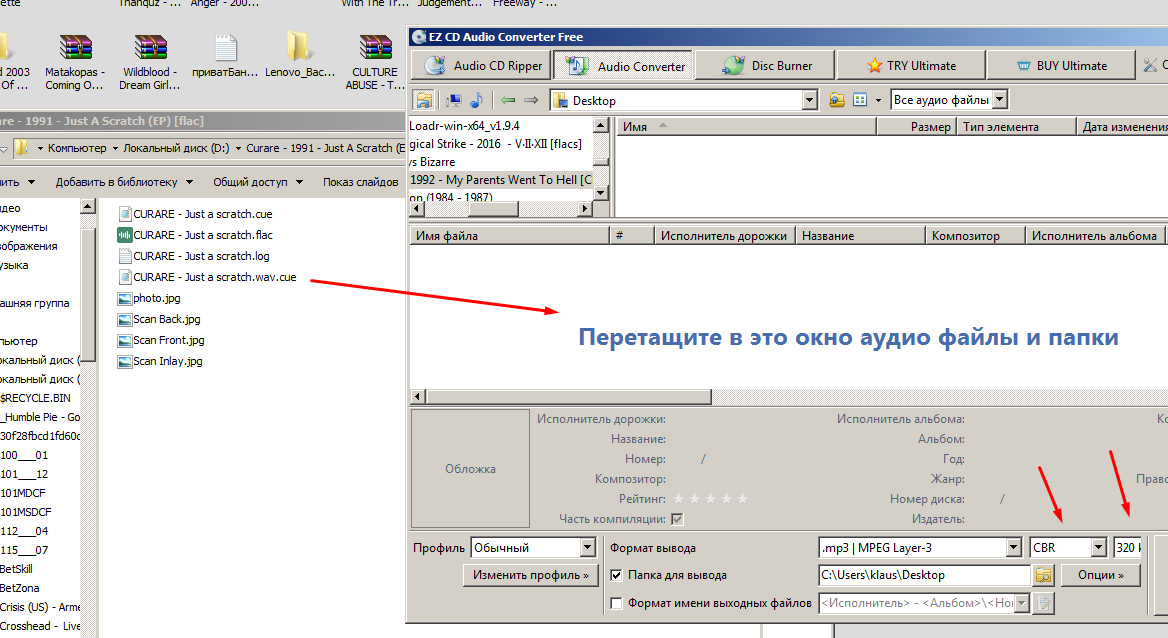Select Scan Front.jpg in Explorer window
Viewport: 1168px width, 638px height.
click(x=161, y=340)
